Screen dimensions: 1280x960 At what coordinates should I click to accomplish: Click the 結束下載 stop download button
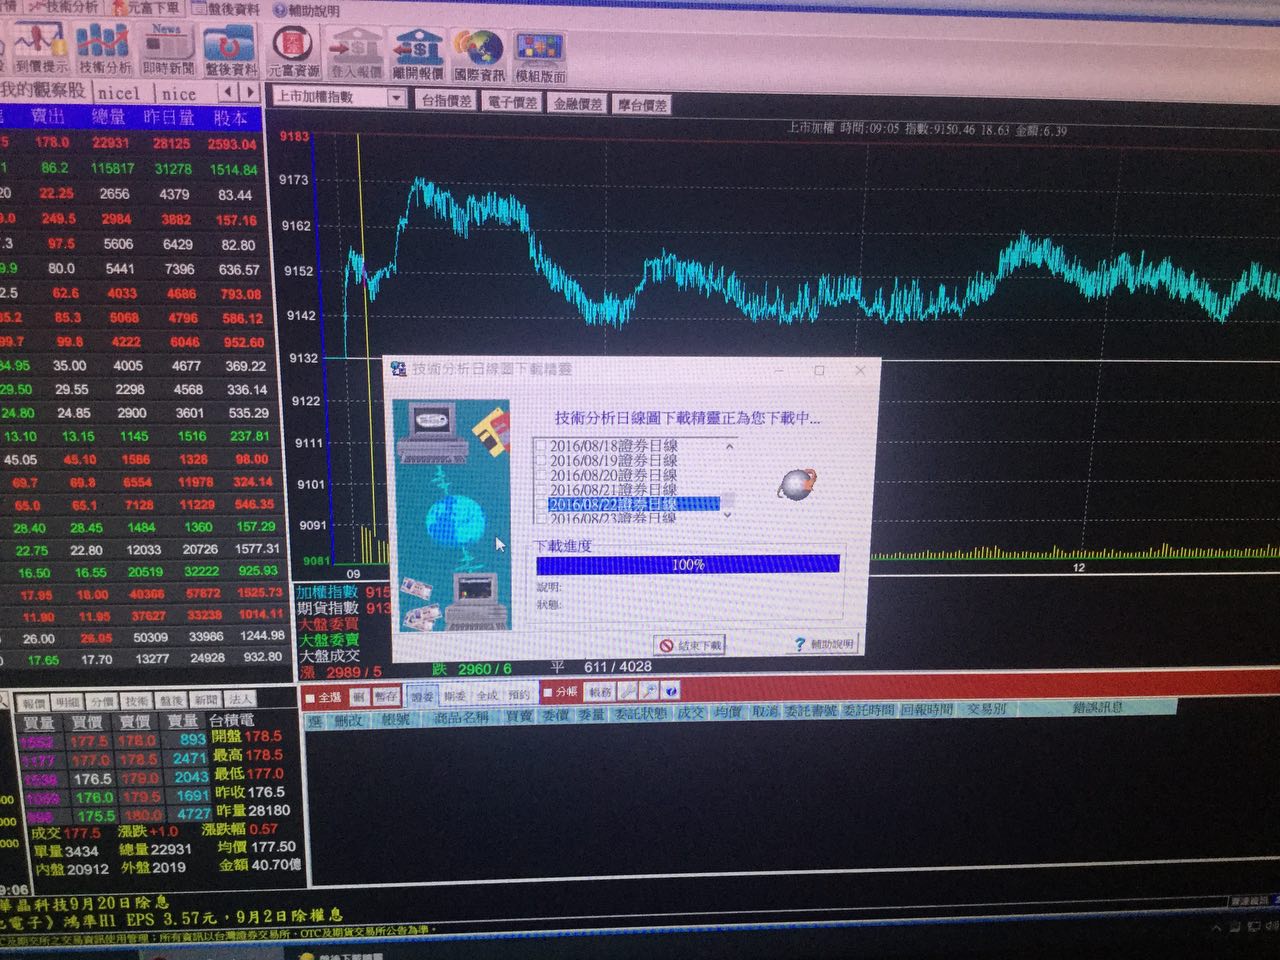690,645
